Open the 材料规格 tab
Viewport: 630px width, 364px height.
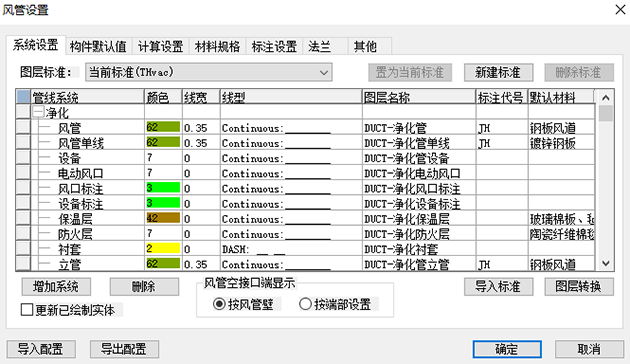pyautogui.click(x=217, y=46)
